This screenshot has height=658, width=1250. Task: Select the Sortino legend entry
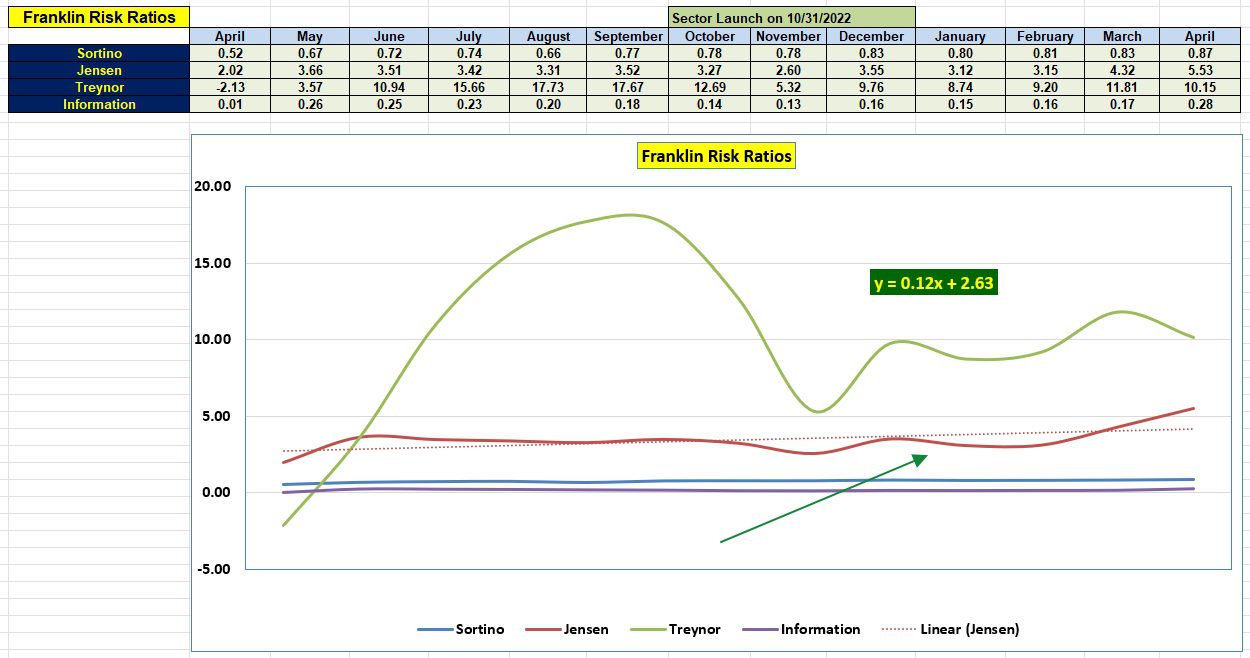tap(478, 630)
